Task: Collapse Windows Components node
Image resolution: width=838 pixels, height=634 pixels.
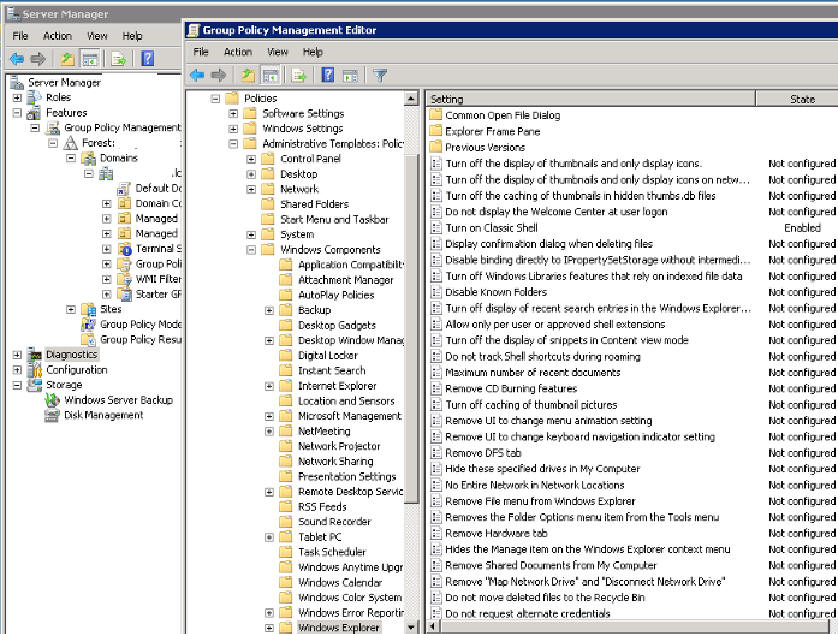Action: tap(251, 250)
